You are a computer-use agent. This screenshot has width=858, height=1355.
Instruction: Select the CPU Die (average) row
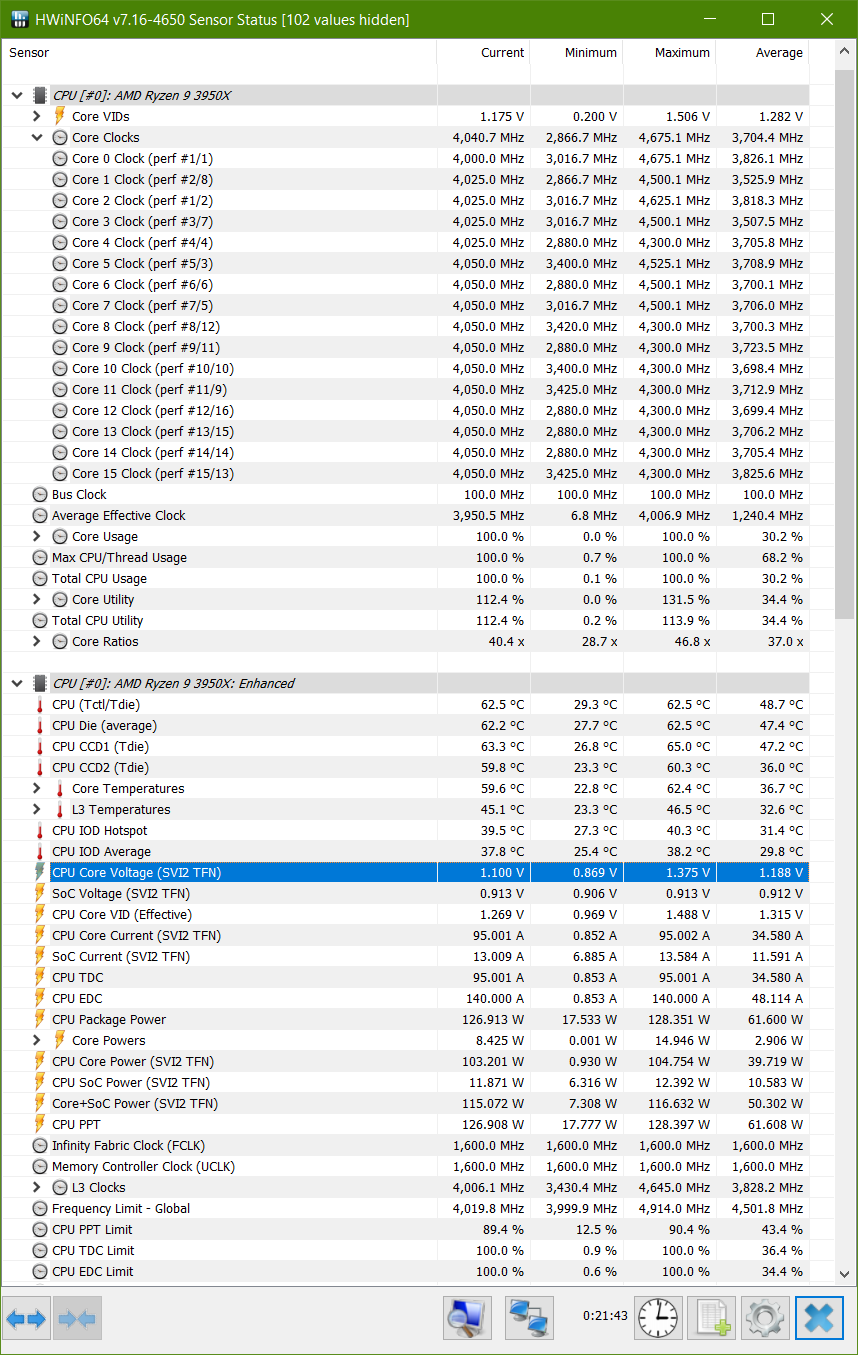(x=405, y=726)
